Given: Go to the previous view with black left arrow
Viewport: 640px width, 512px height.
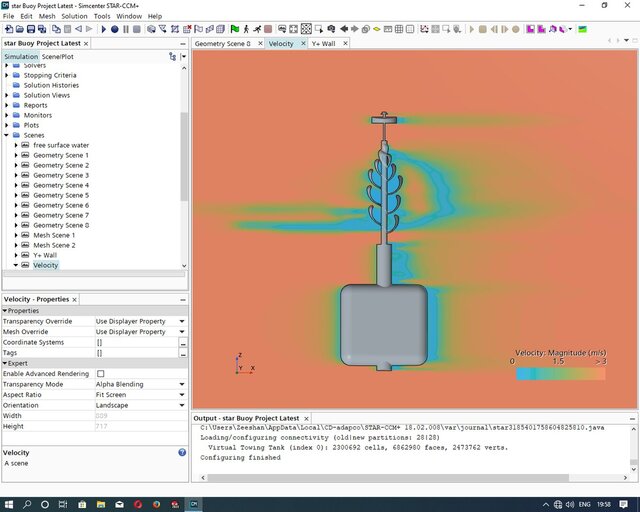Looking at the screenshot, I should (344, 29).
